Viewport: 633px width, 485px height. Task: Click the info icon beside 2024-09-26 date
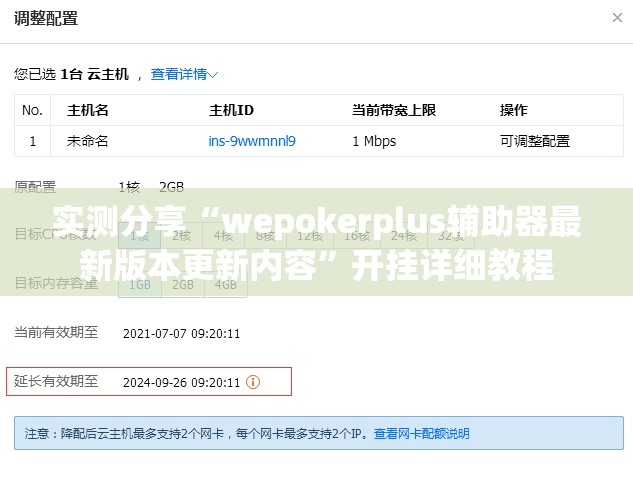click(x=253, y=382)
